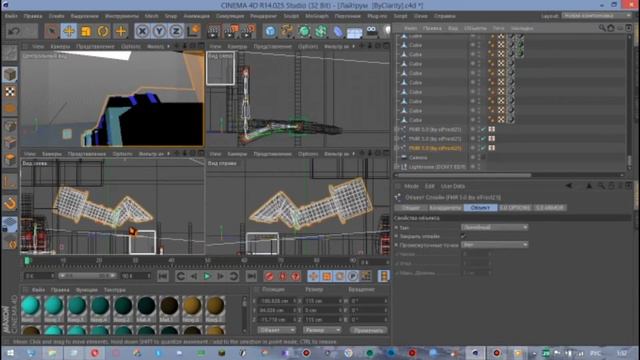The width and height of the screenshot is (640, 360).
Task: Click the timeline preview range slider
Action: point(87,276)
